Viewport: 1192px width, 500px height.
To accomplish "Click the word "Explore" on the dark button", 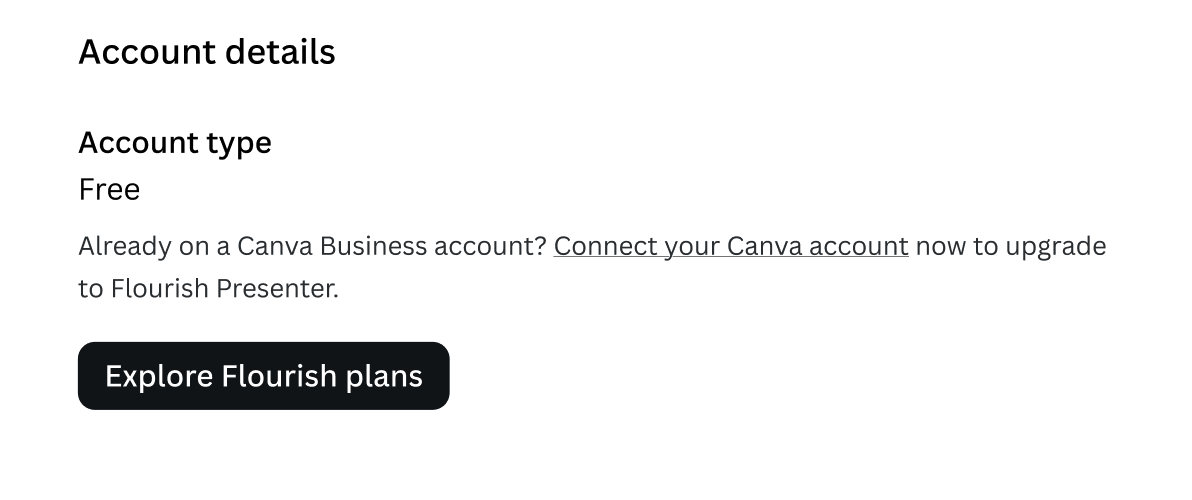I will point(159,376).
